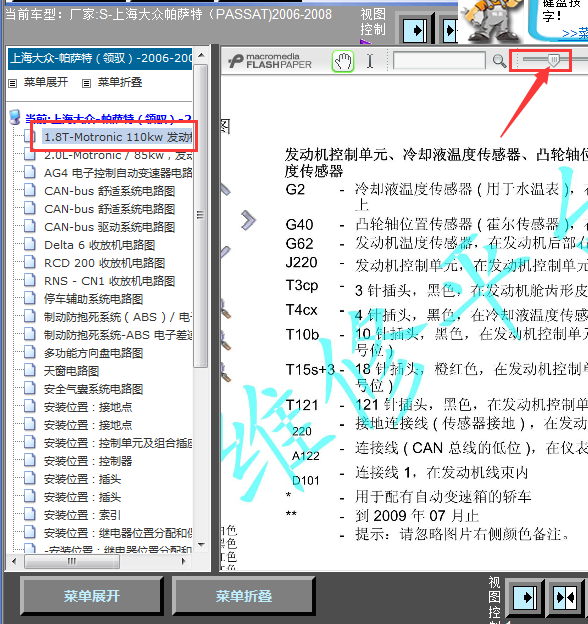Click the Macromedia FlashPaper logo
Screen dimensions: 588x624
click(271, 61)
